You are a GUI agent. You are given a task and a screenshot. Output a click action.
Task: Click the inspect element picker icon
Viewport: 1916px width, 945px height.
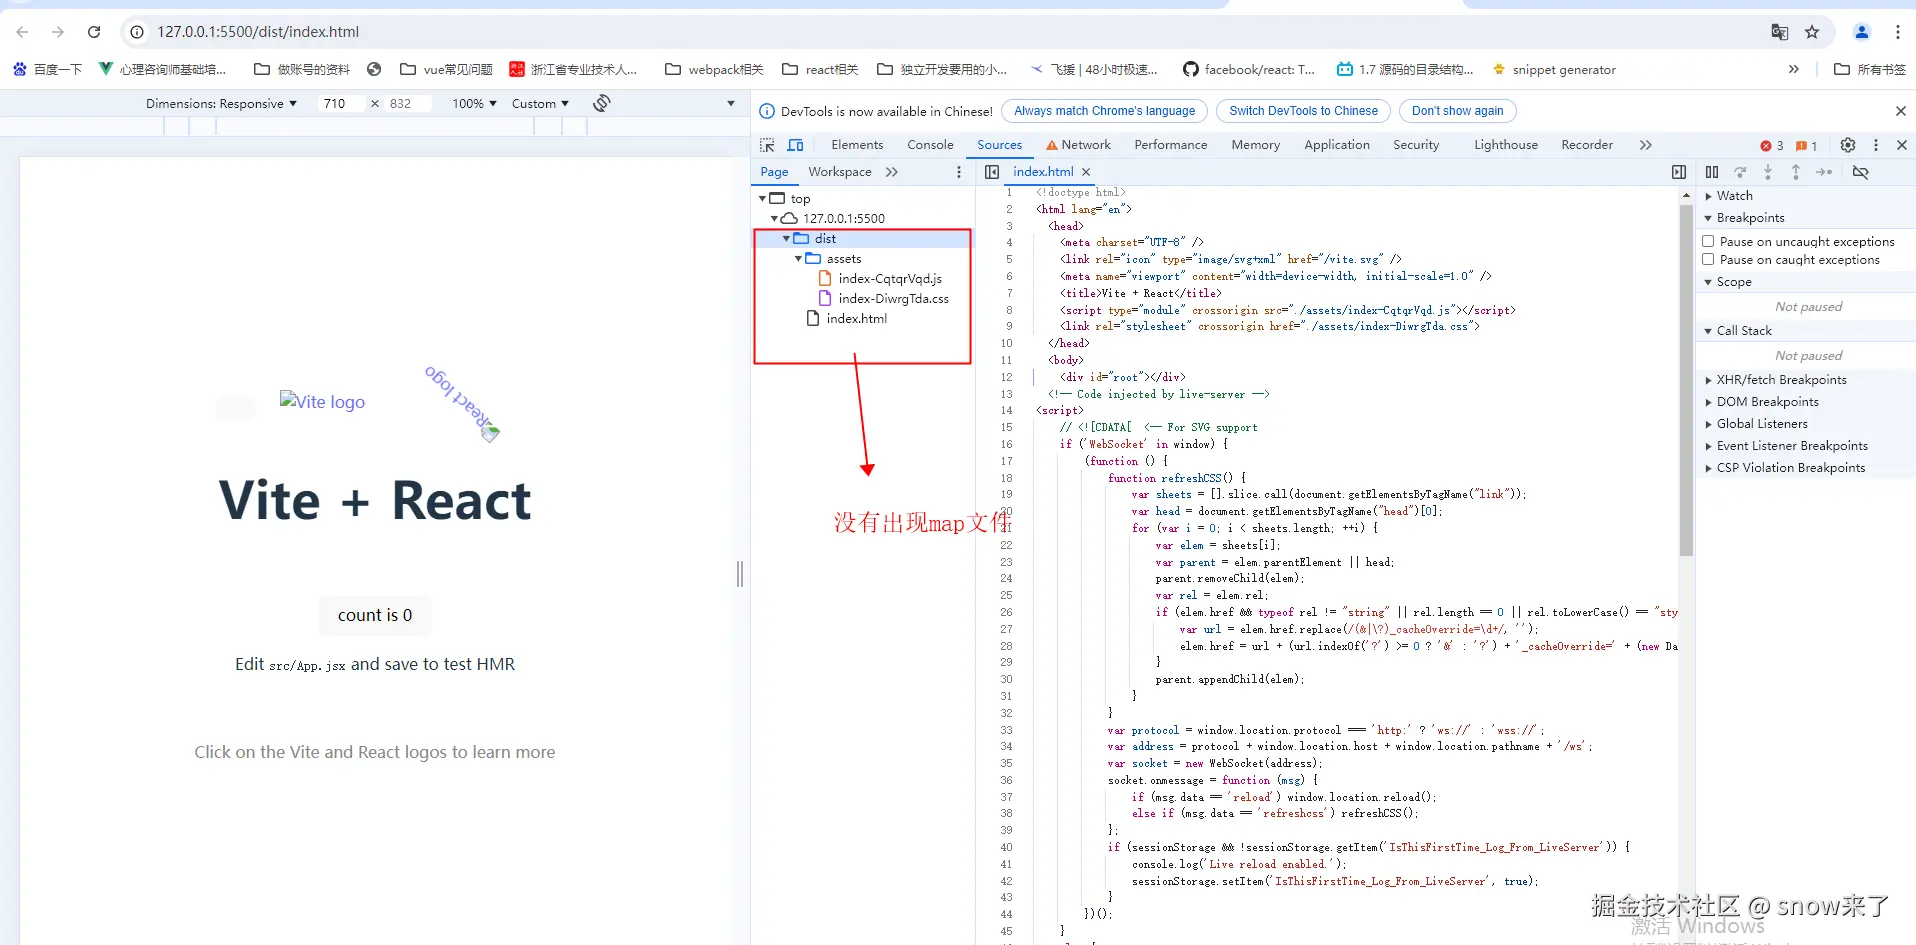(x=767, y=145)
